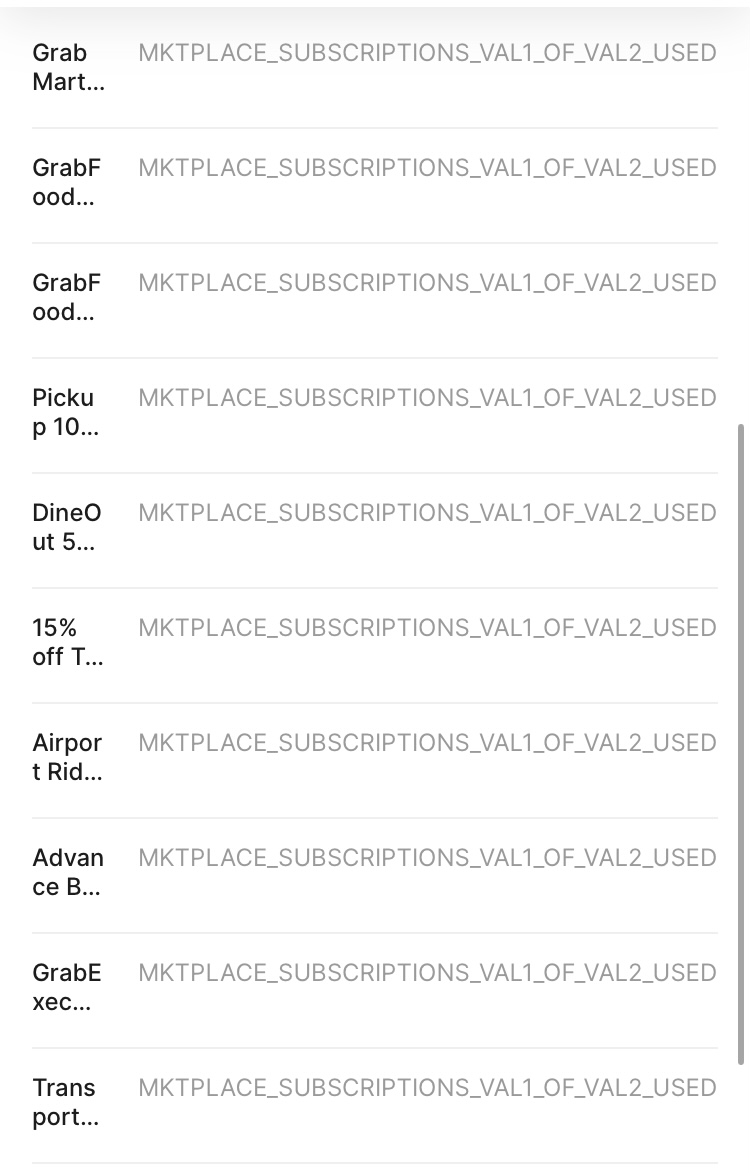
Task: Open the Advance Booking subscription entry
Action: pos(67,873)
